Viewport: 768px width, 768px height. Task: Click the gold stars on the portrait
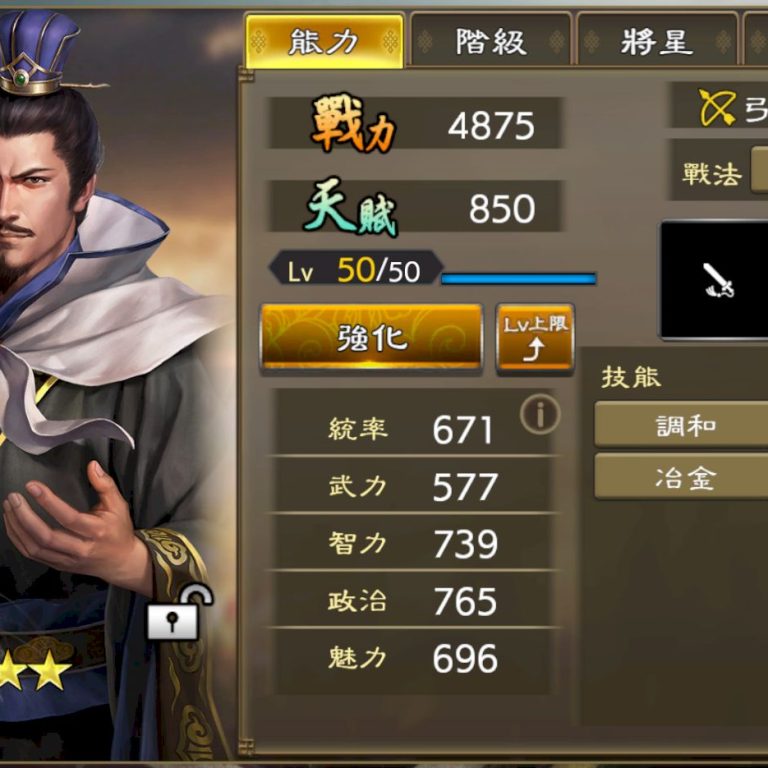point(34,671)
